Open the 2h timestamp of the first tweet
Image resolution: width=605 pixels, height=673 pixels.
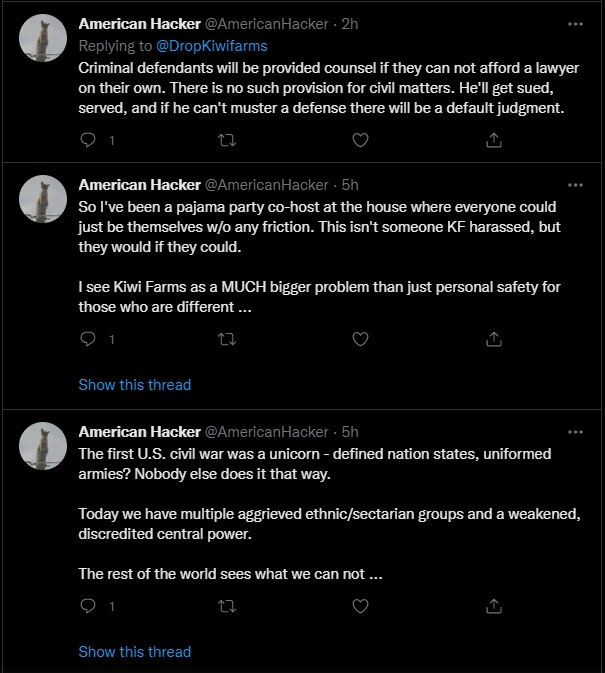[x=350, y=23]
